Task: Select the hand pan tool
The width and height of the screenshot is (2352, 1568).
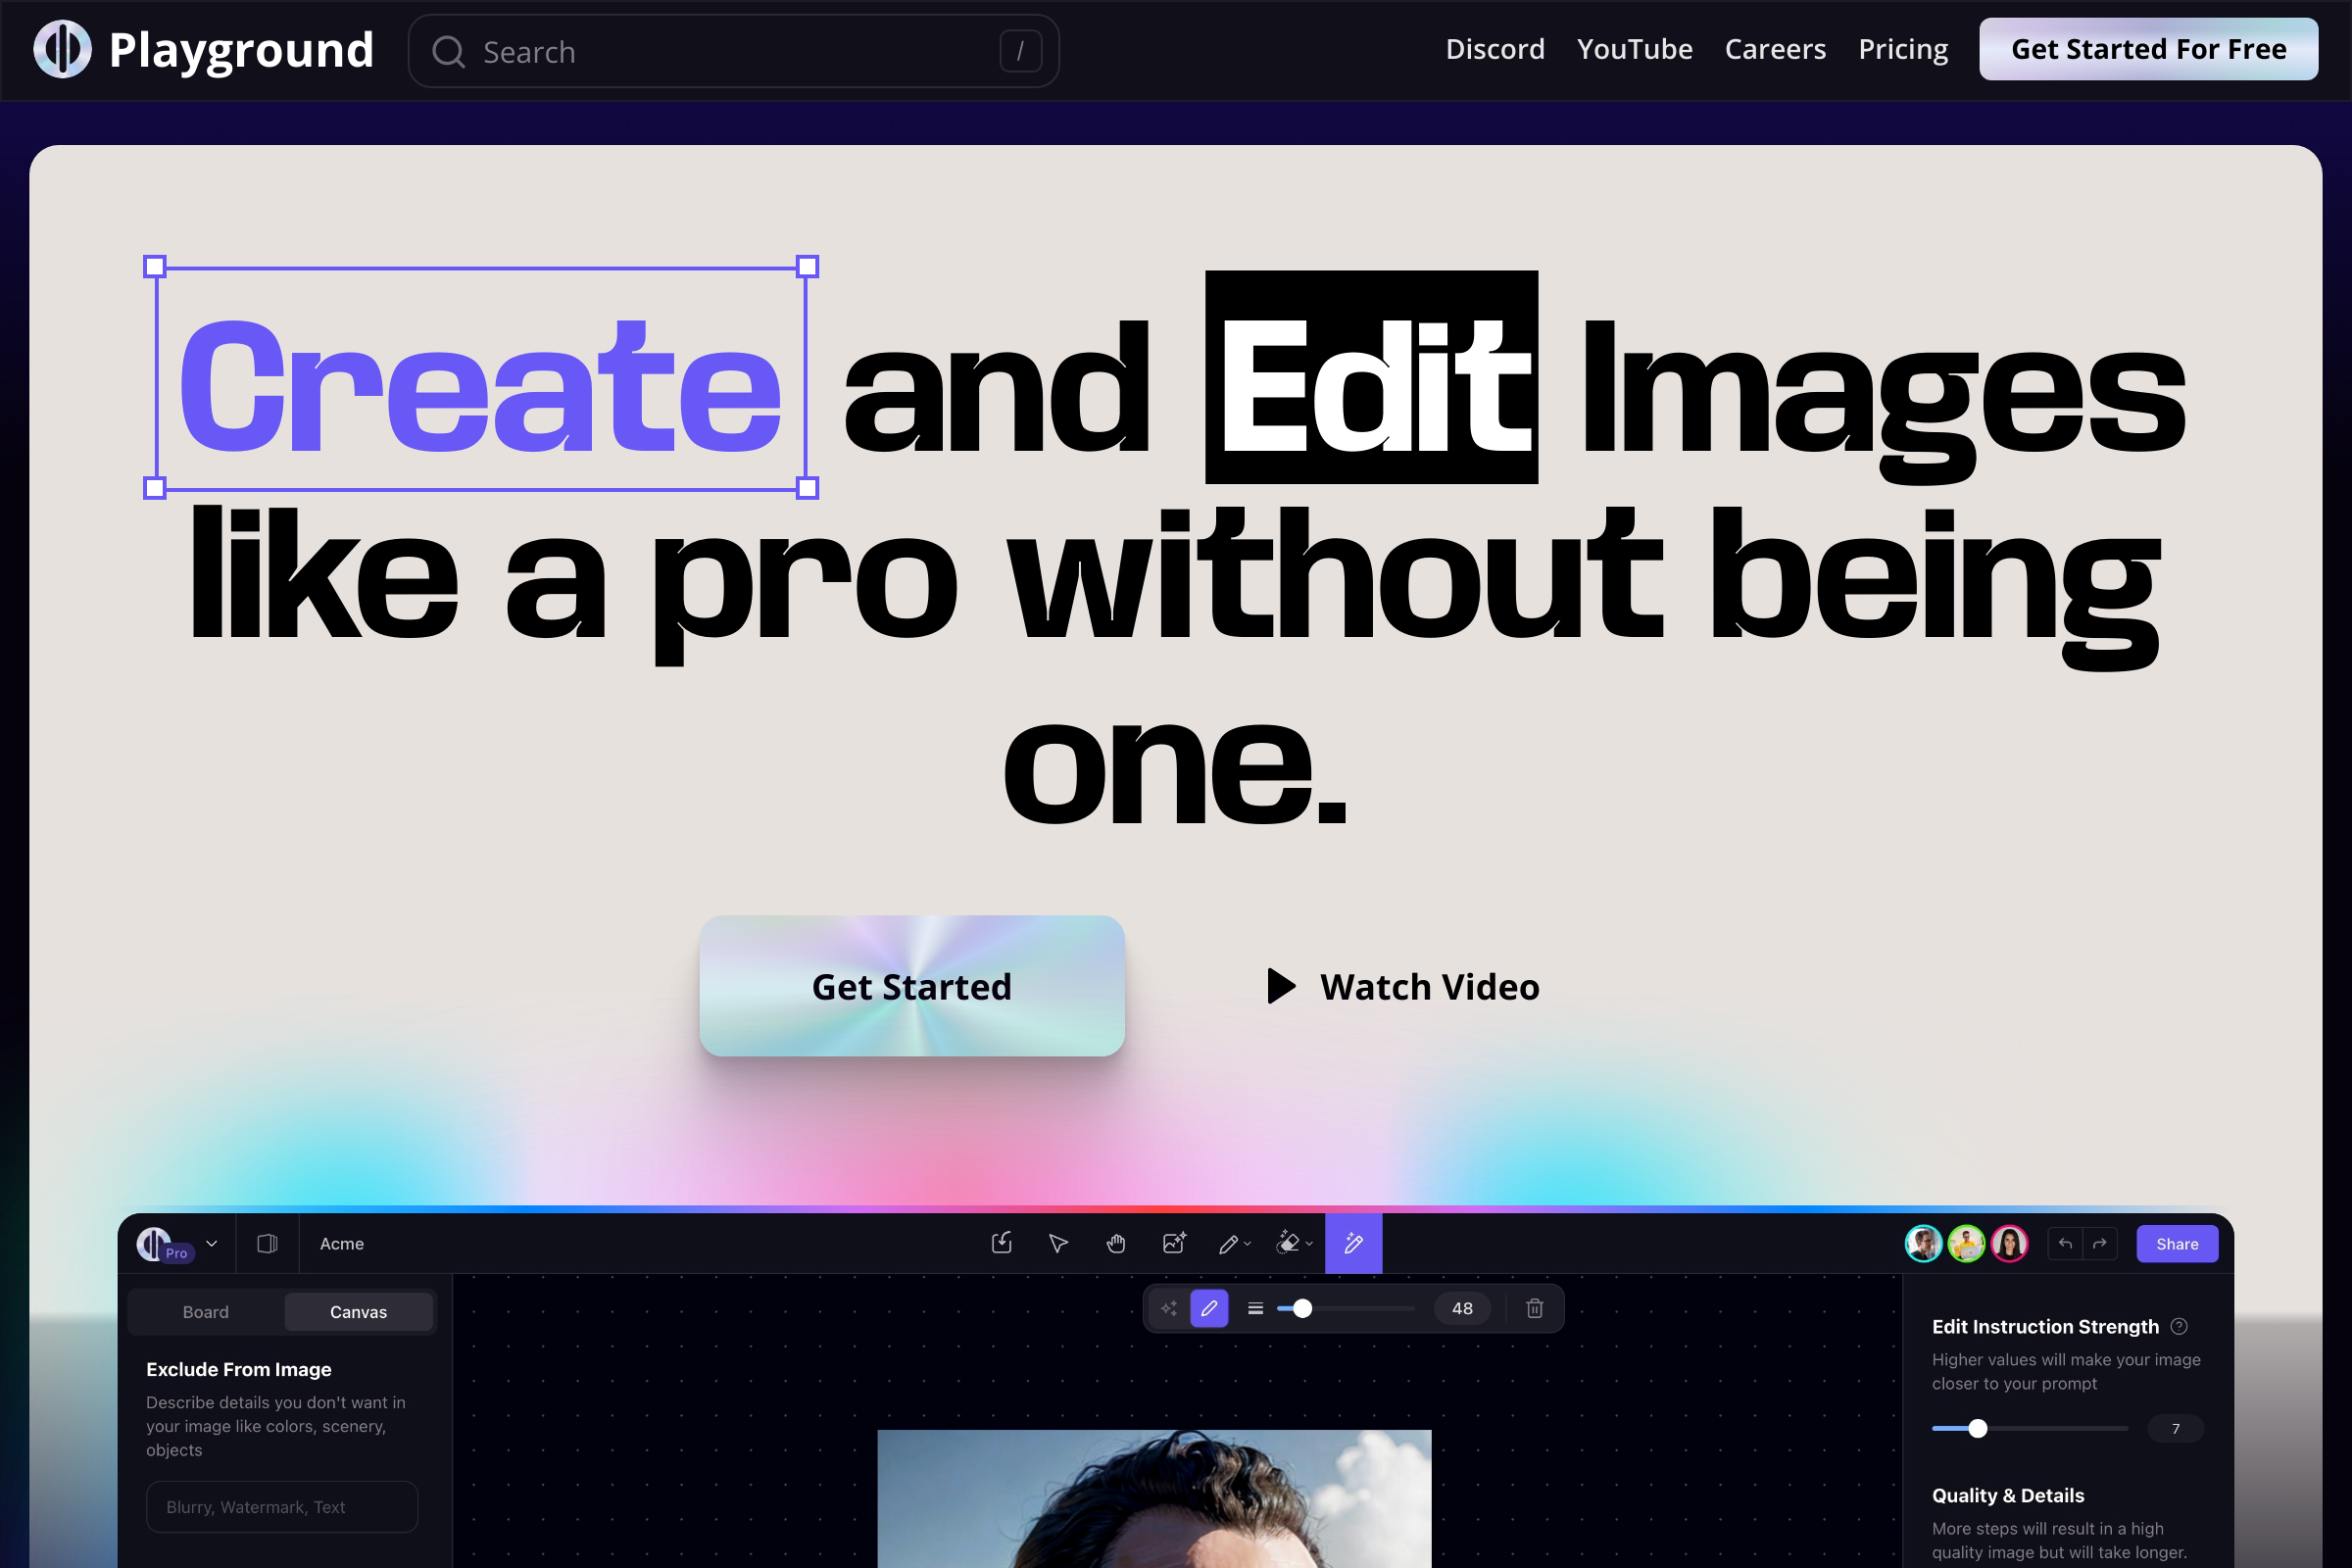Action: [1116, 1243]
